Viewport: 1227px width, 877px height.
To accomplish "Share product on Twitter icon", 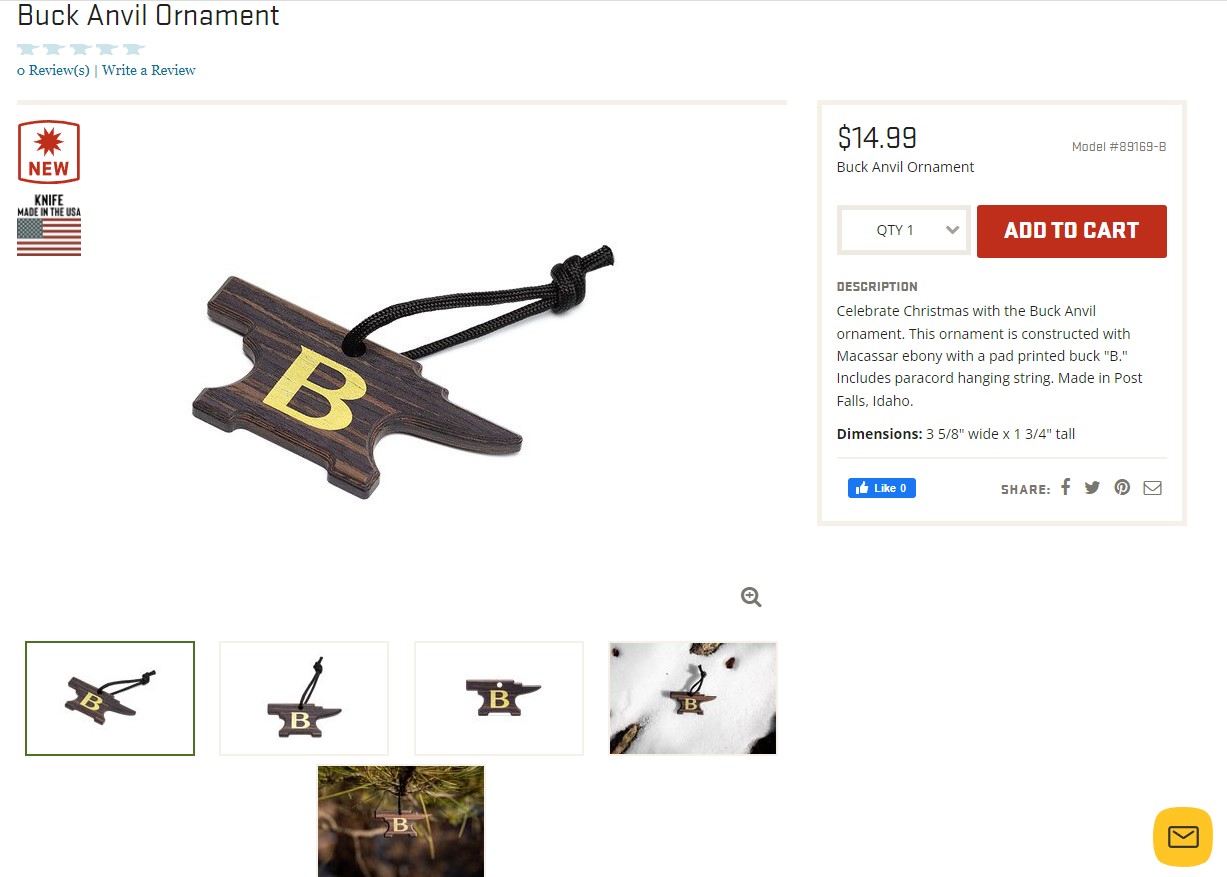I will pyautogui.click(x=1092, y=488).
